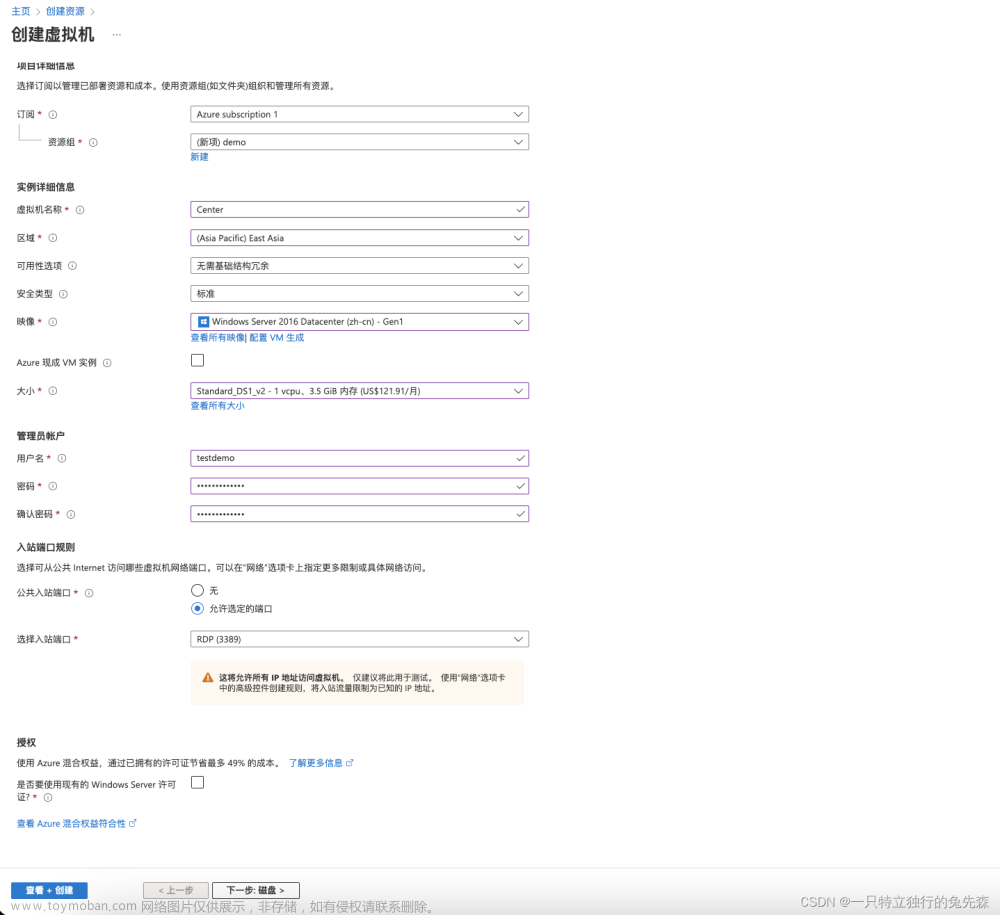Screen dimensions: 1000x915
Task: Open 查看所有大小 link
Action: coord(217,406)
